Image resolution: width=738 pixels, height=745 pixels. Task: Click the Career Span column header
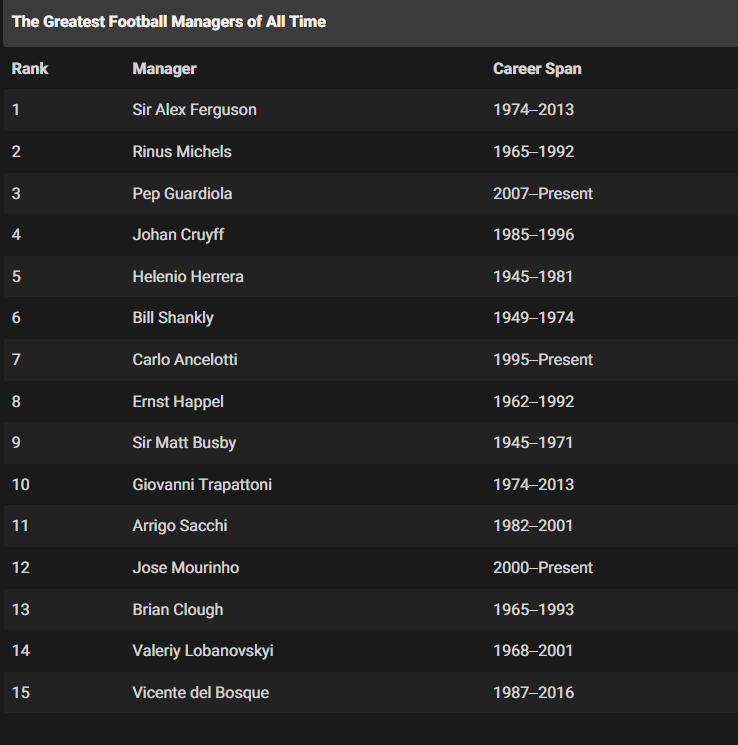(537, 69)
